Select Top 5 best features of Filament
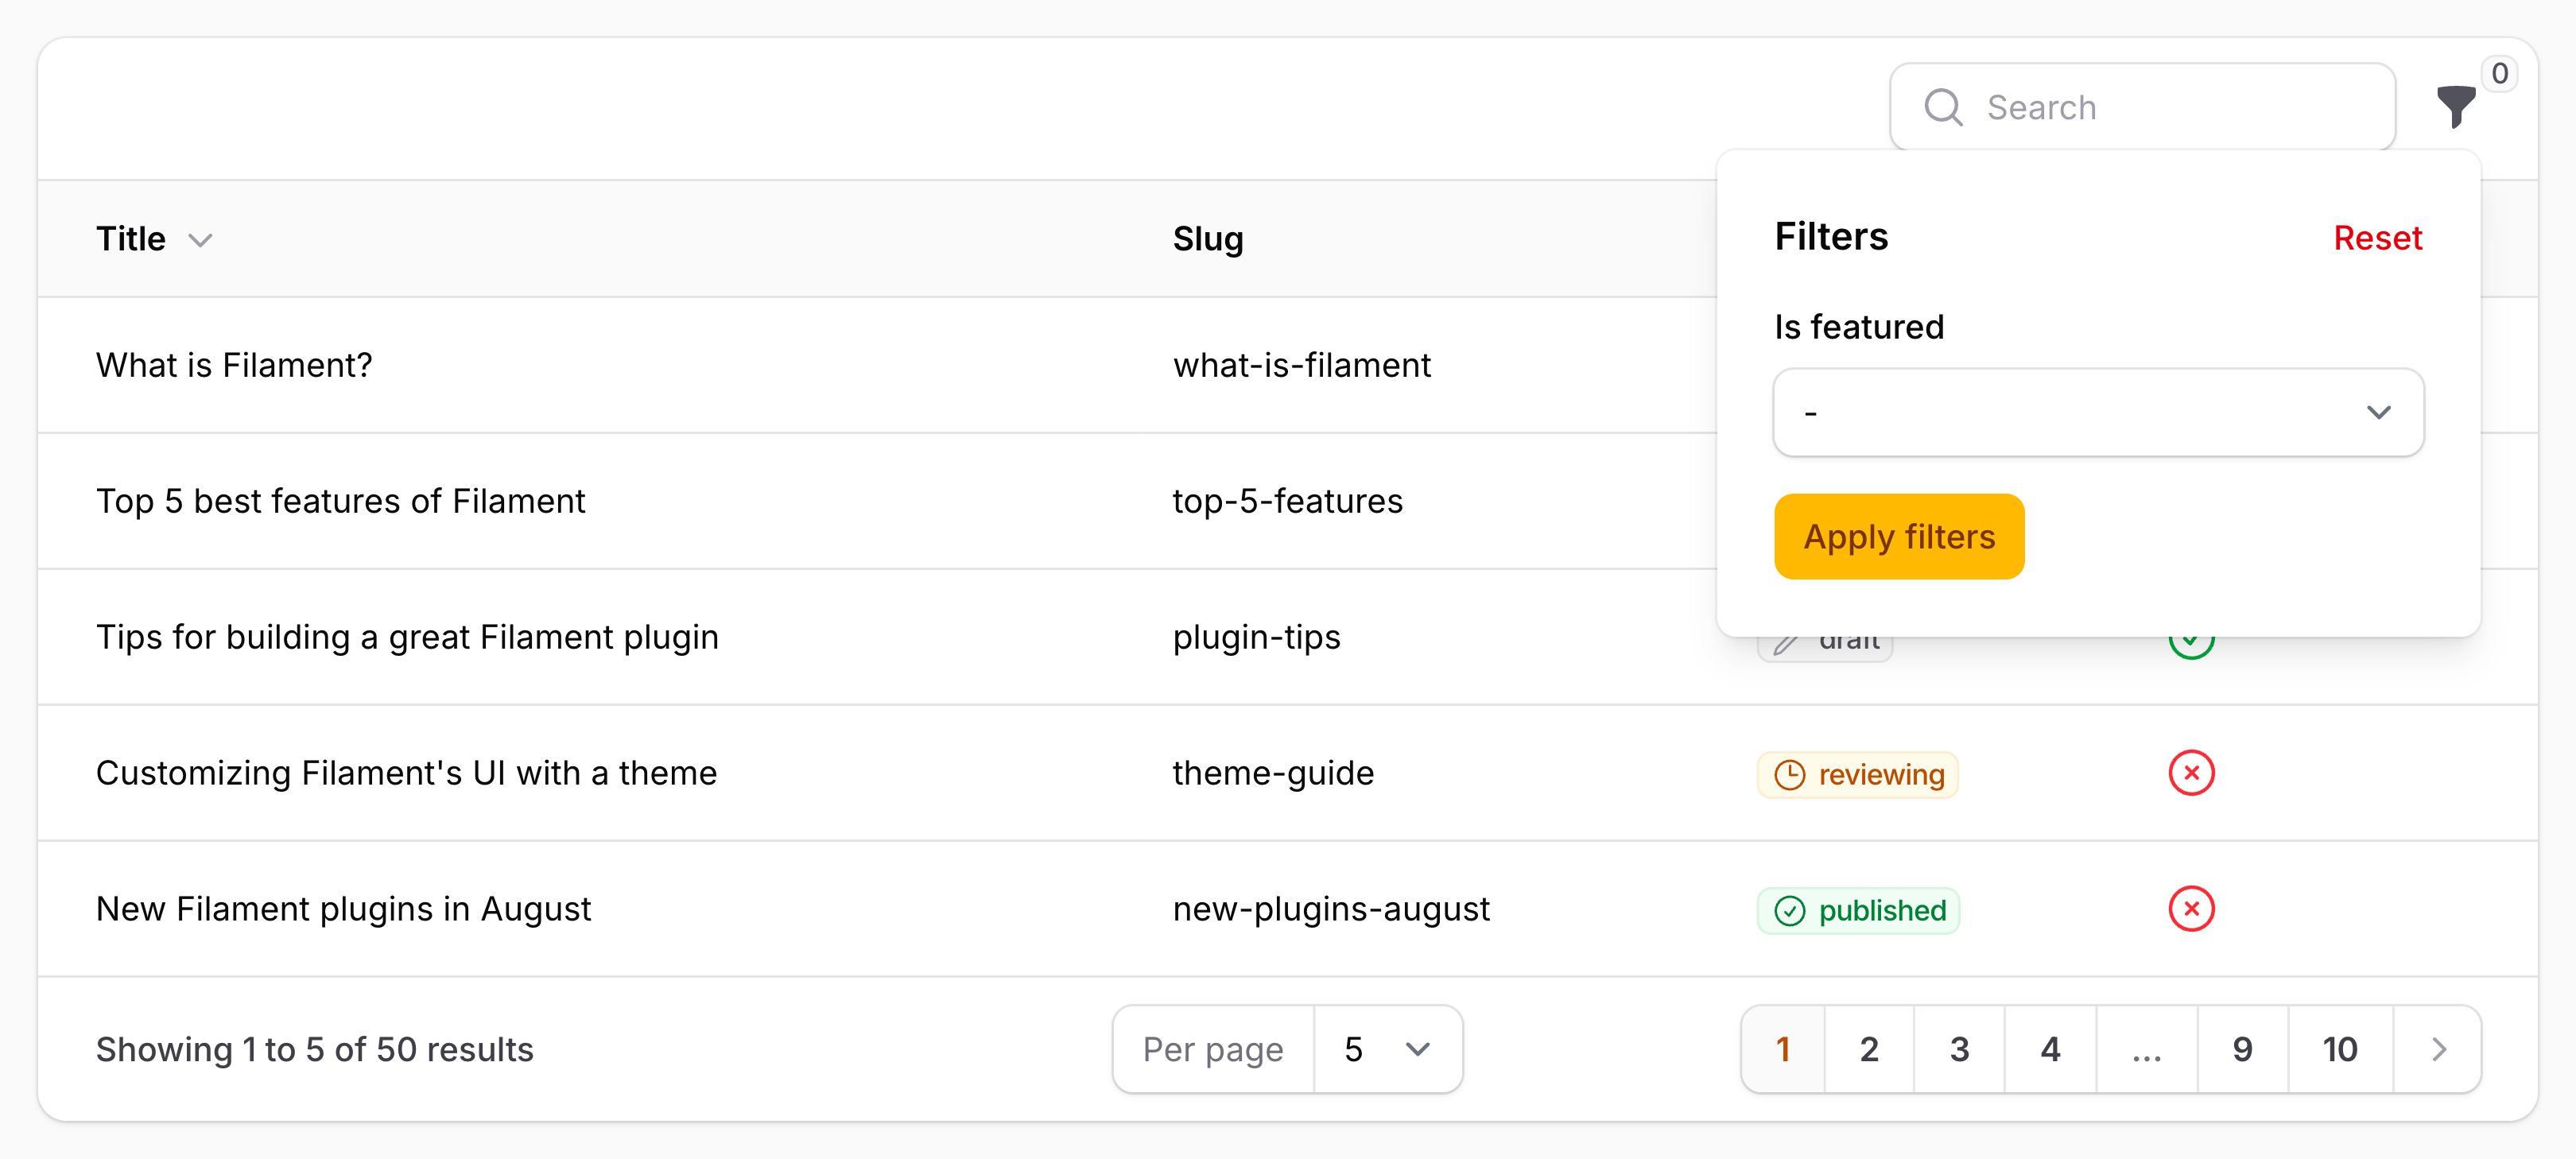Image resolution: width=2576 pixels, height=1159 pixels. point(340,501)
